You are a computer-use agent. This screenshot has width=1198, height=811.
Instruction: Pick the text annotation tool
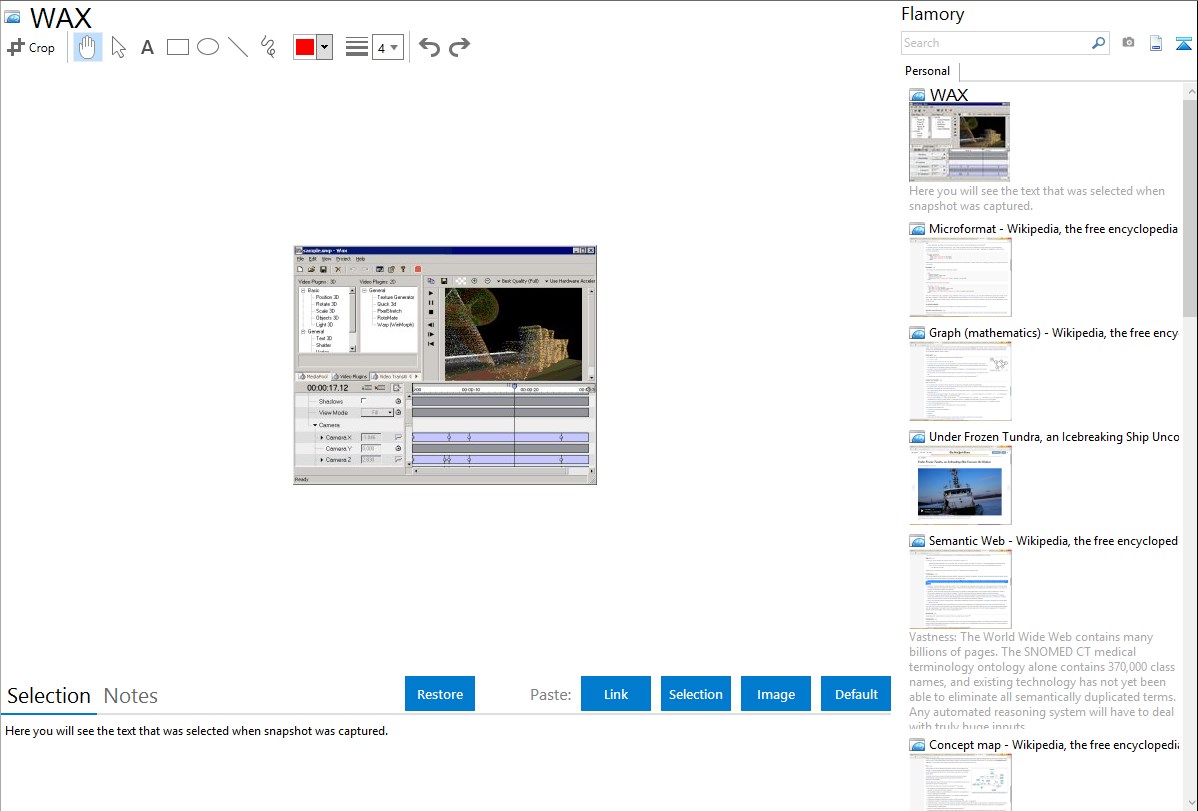pos(147,47)
